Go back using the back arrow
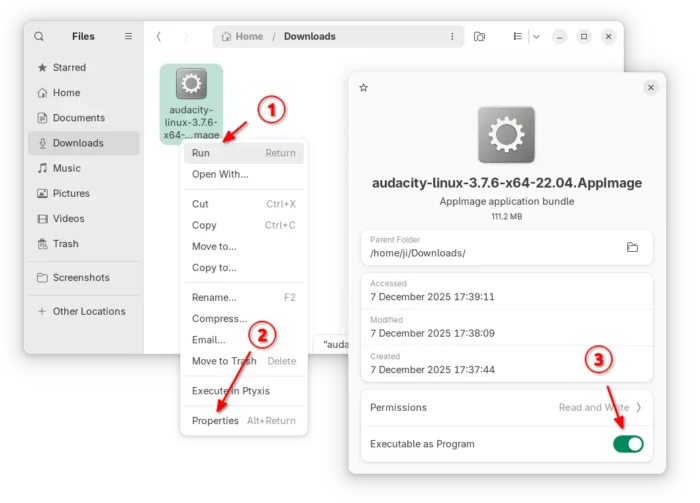 tap(159, 36)
